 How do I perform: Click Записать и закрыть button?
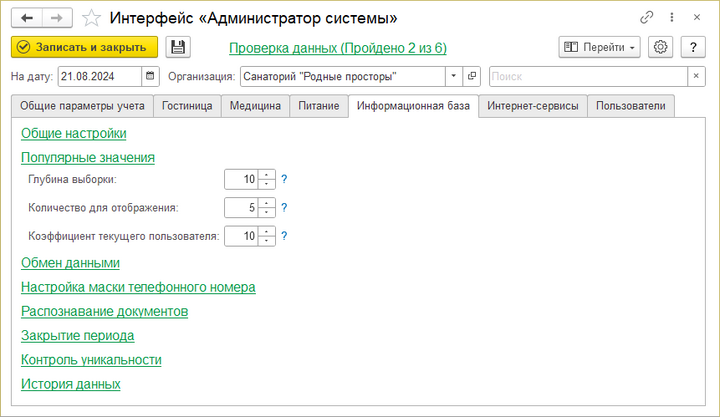tap(84, 47)
